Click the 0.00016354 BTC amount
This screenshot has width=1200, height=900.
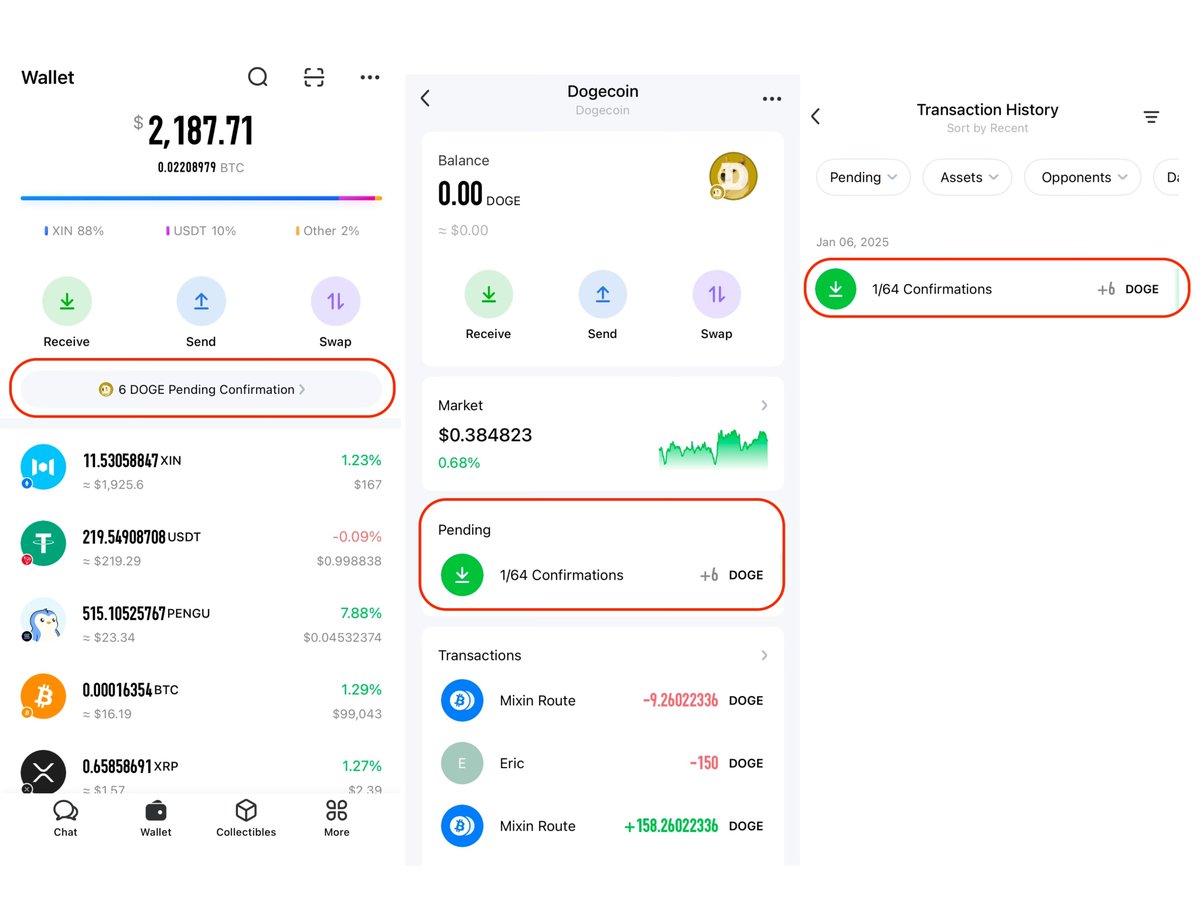(130, 690)
